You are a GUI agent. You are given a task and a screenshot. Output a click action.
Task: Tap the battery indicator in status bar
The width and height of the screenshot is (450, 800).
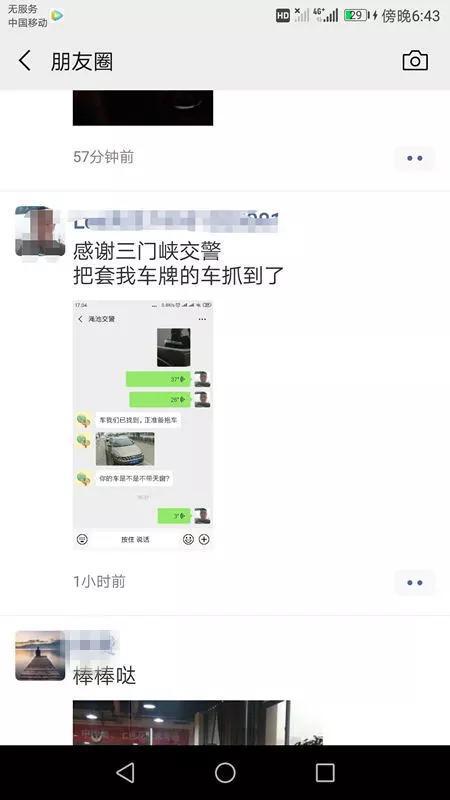click(357, 15)
